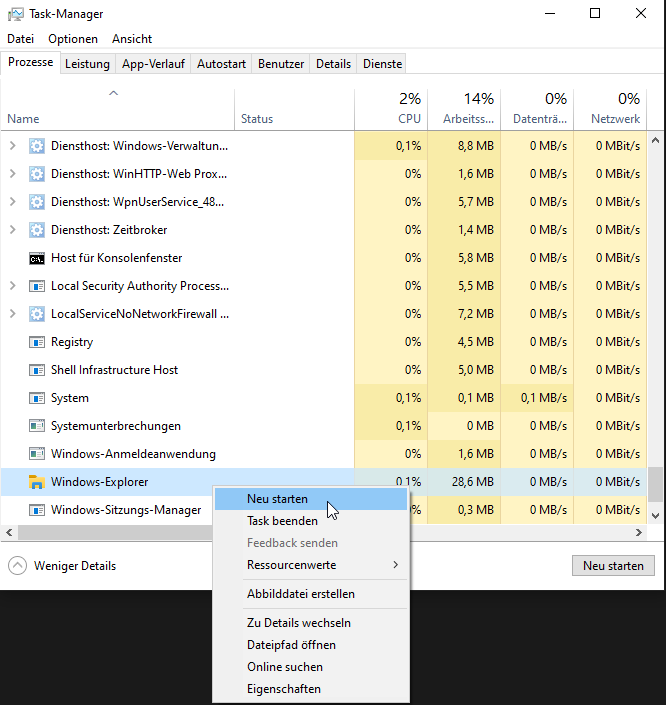Choose Abbilddatei erstellen in context menu
Screen dimensions: 666x705
point(311,594)
